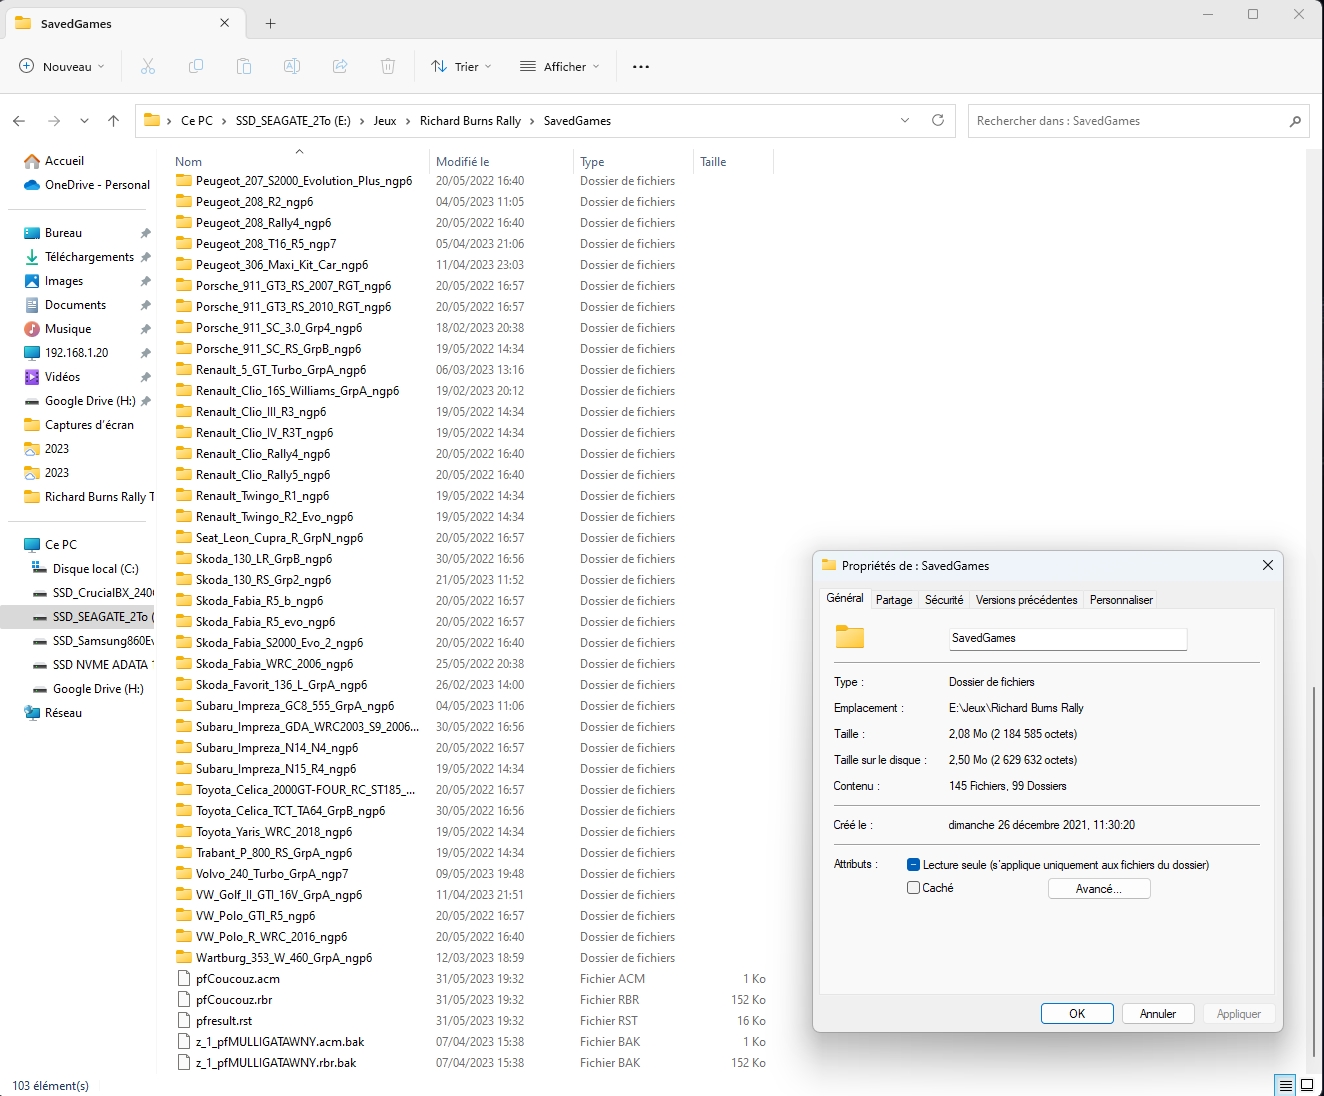Click the Delete trash icon
Screen dimensions: 1324x1096
[388, 67]
